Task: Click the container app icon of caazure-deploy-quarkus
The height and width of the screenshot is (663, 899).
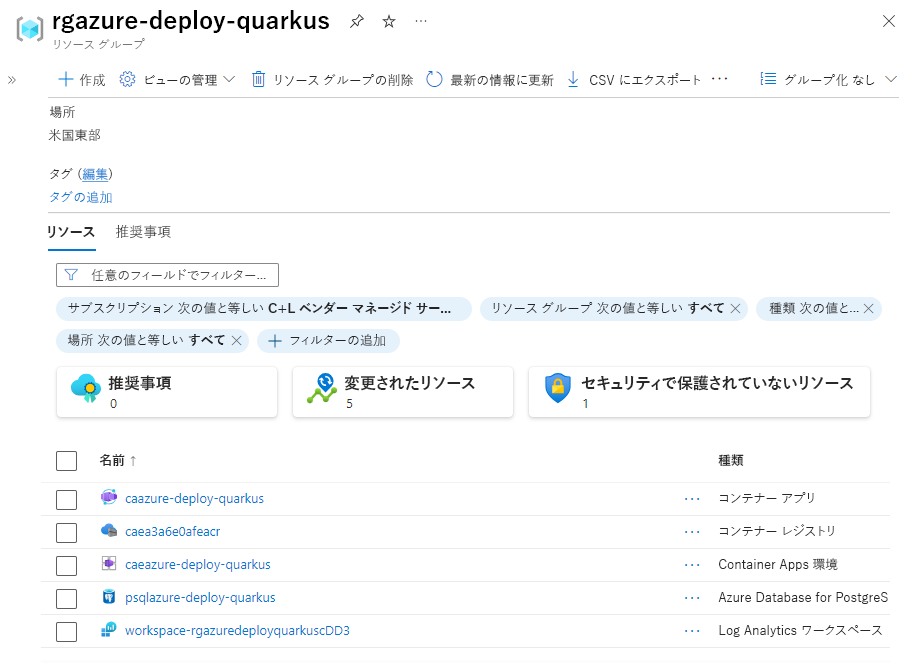Action: (x=109, y=497)
